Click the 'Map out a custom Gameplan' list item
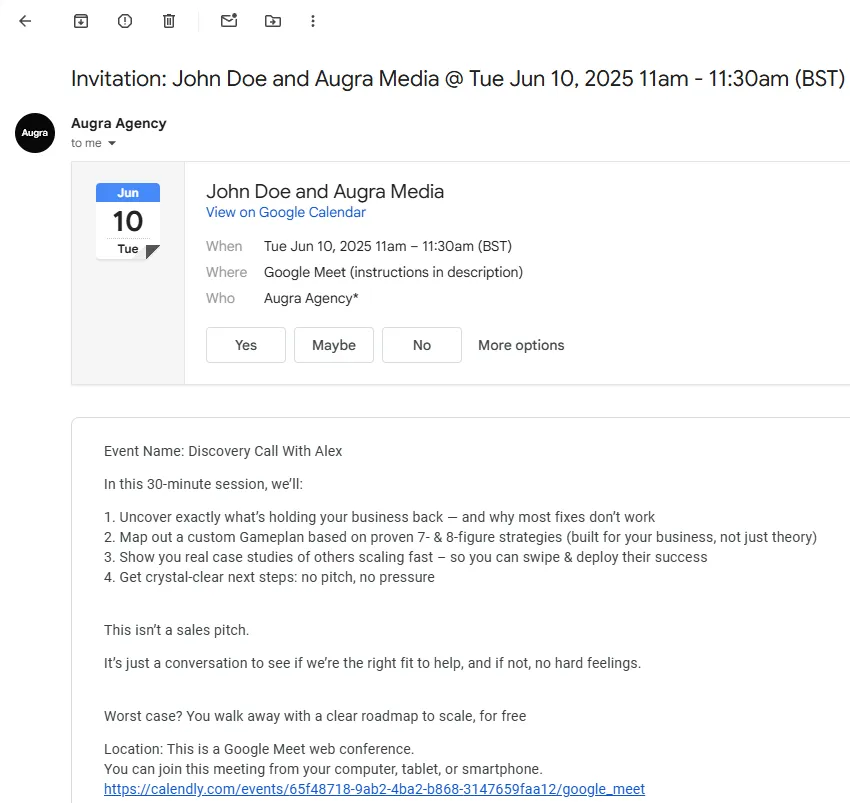850x803 pixels. point(460,537)
